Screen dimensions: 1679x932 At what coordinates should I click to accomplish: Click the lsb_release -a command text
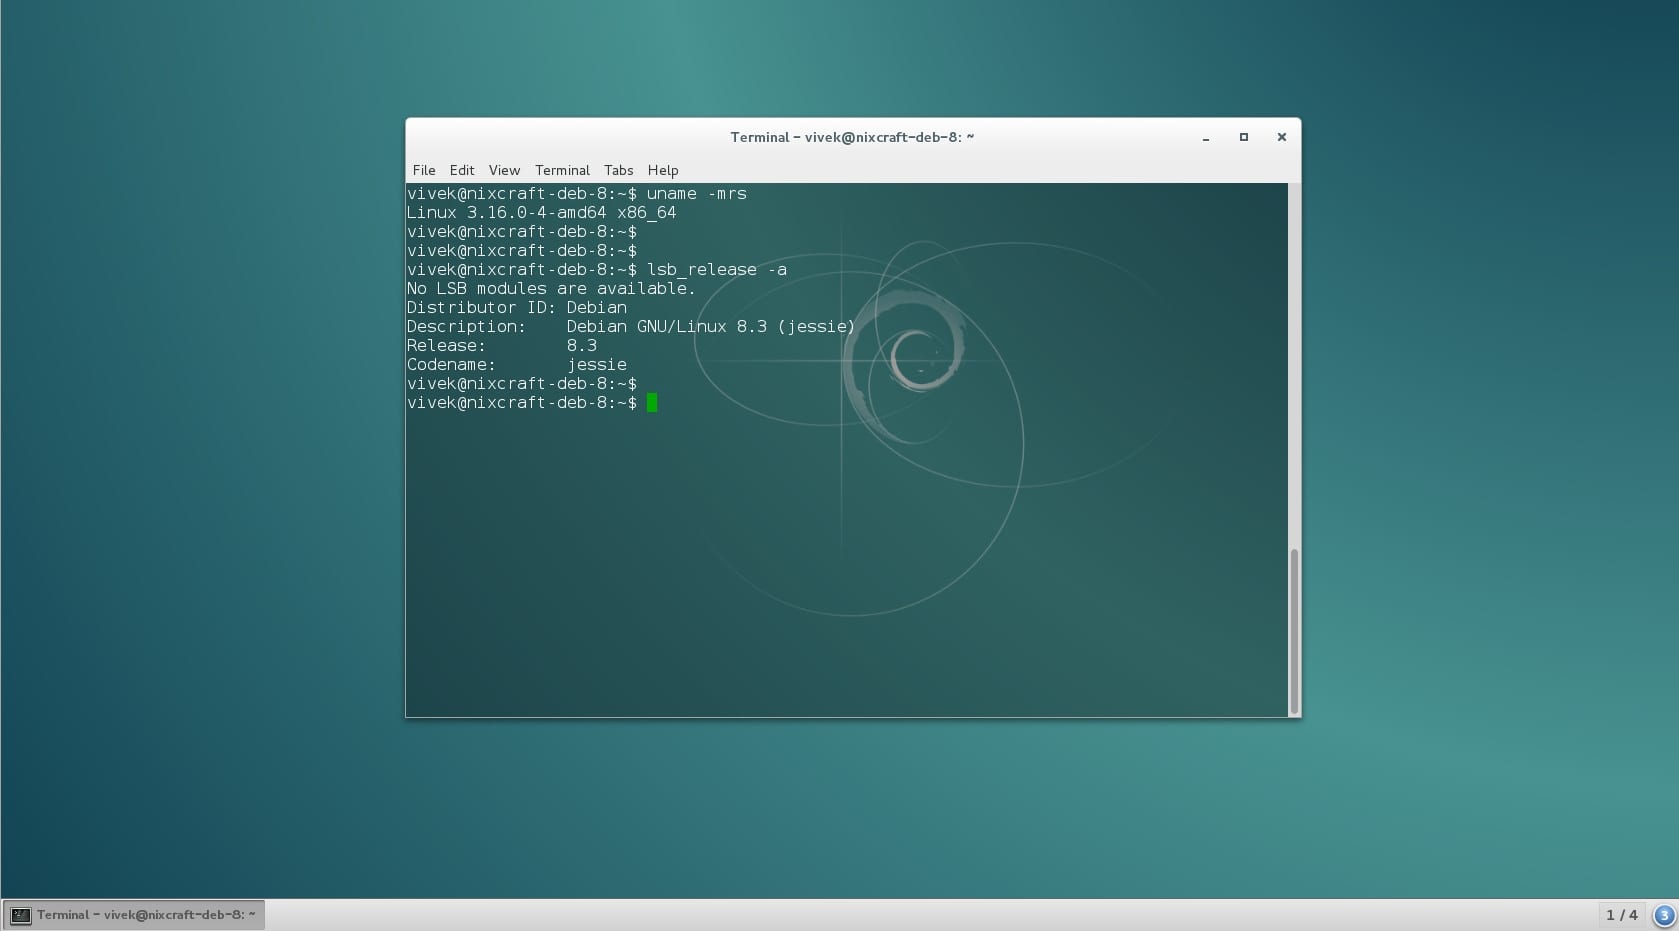pyautogui.click(x=716, y=269)
